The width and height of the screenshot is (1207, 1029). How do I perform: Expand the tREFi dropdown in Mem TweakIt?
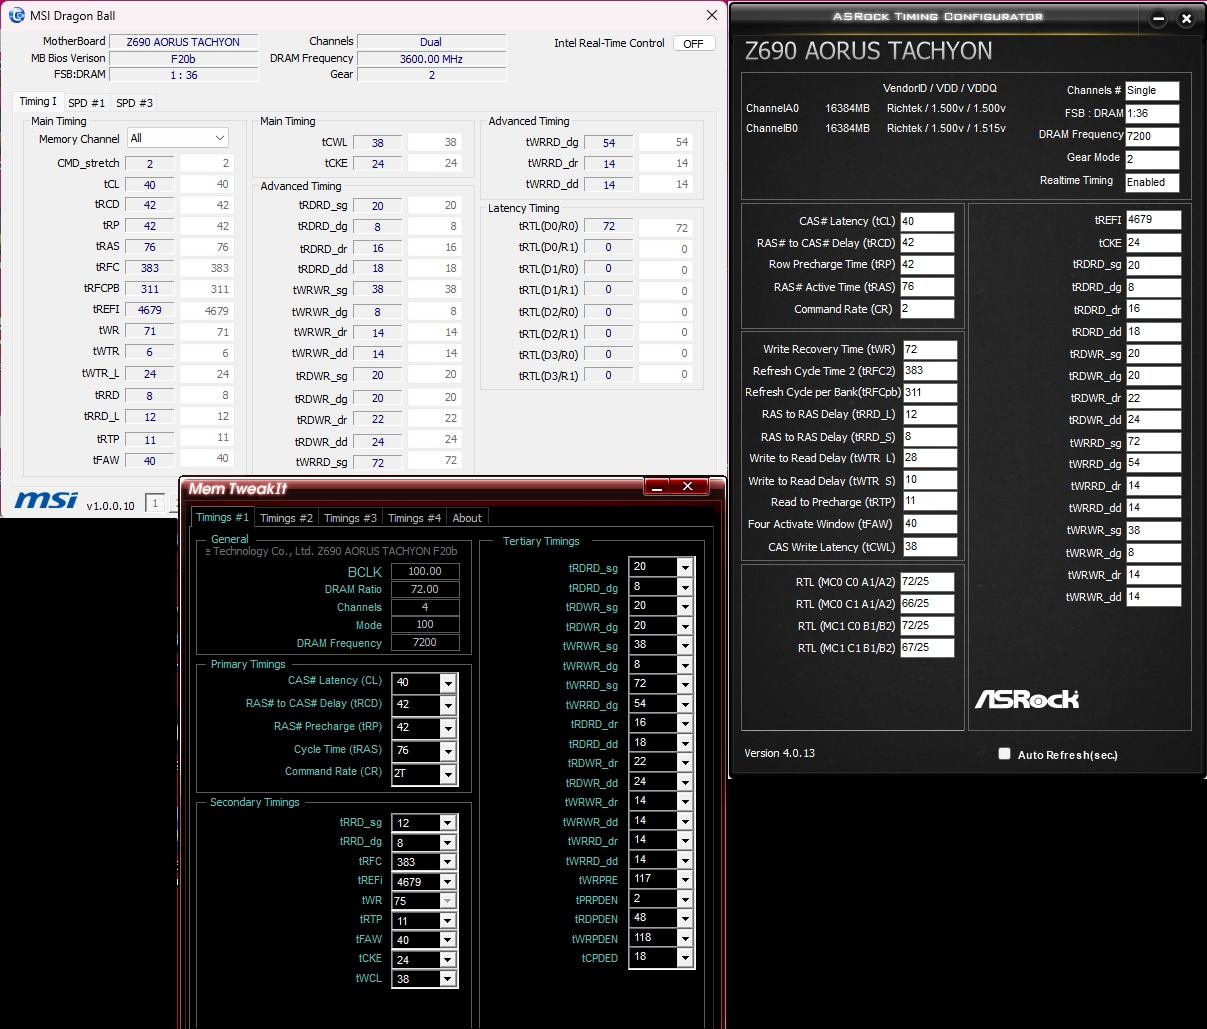click(448, 882)
